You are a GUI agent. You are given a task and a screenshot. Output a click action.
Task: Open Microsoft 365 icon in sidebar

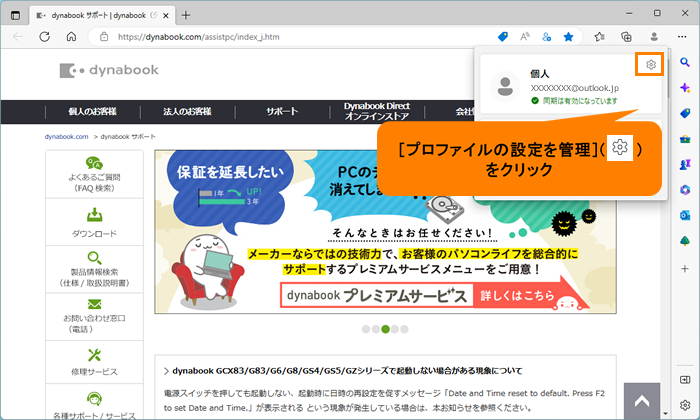point(685,190)
